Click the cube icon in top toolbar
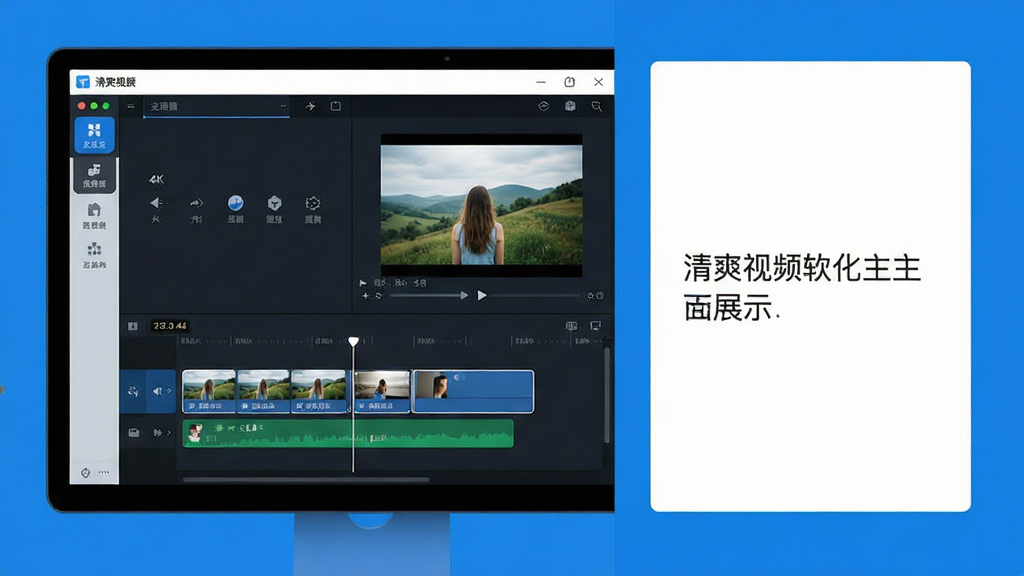The image size is (1024, 576). click(x=570, y=106)
